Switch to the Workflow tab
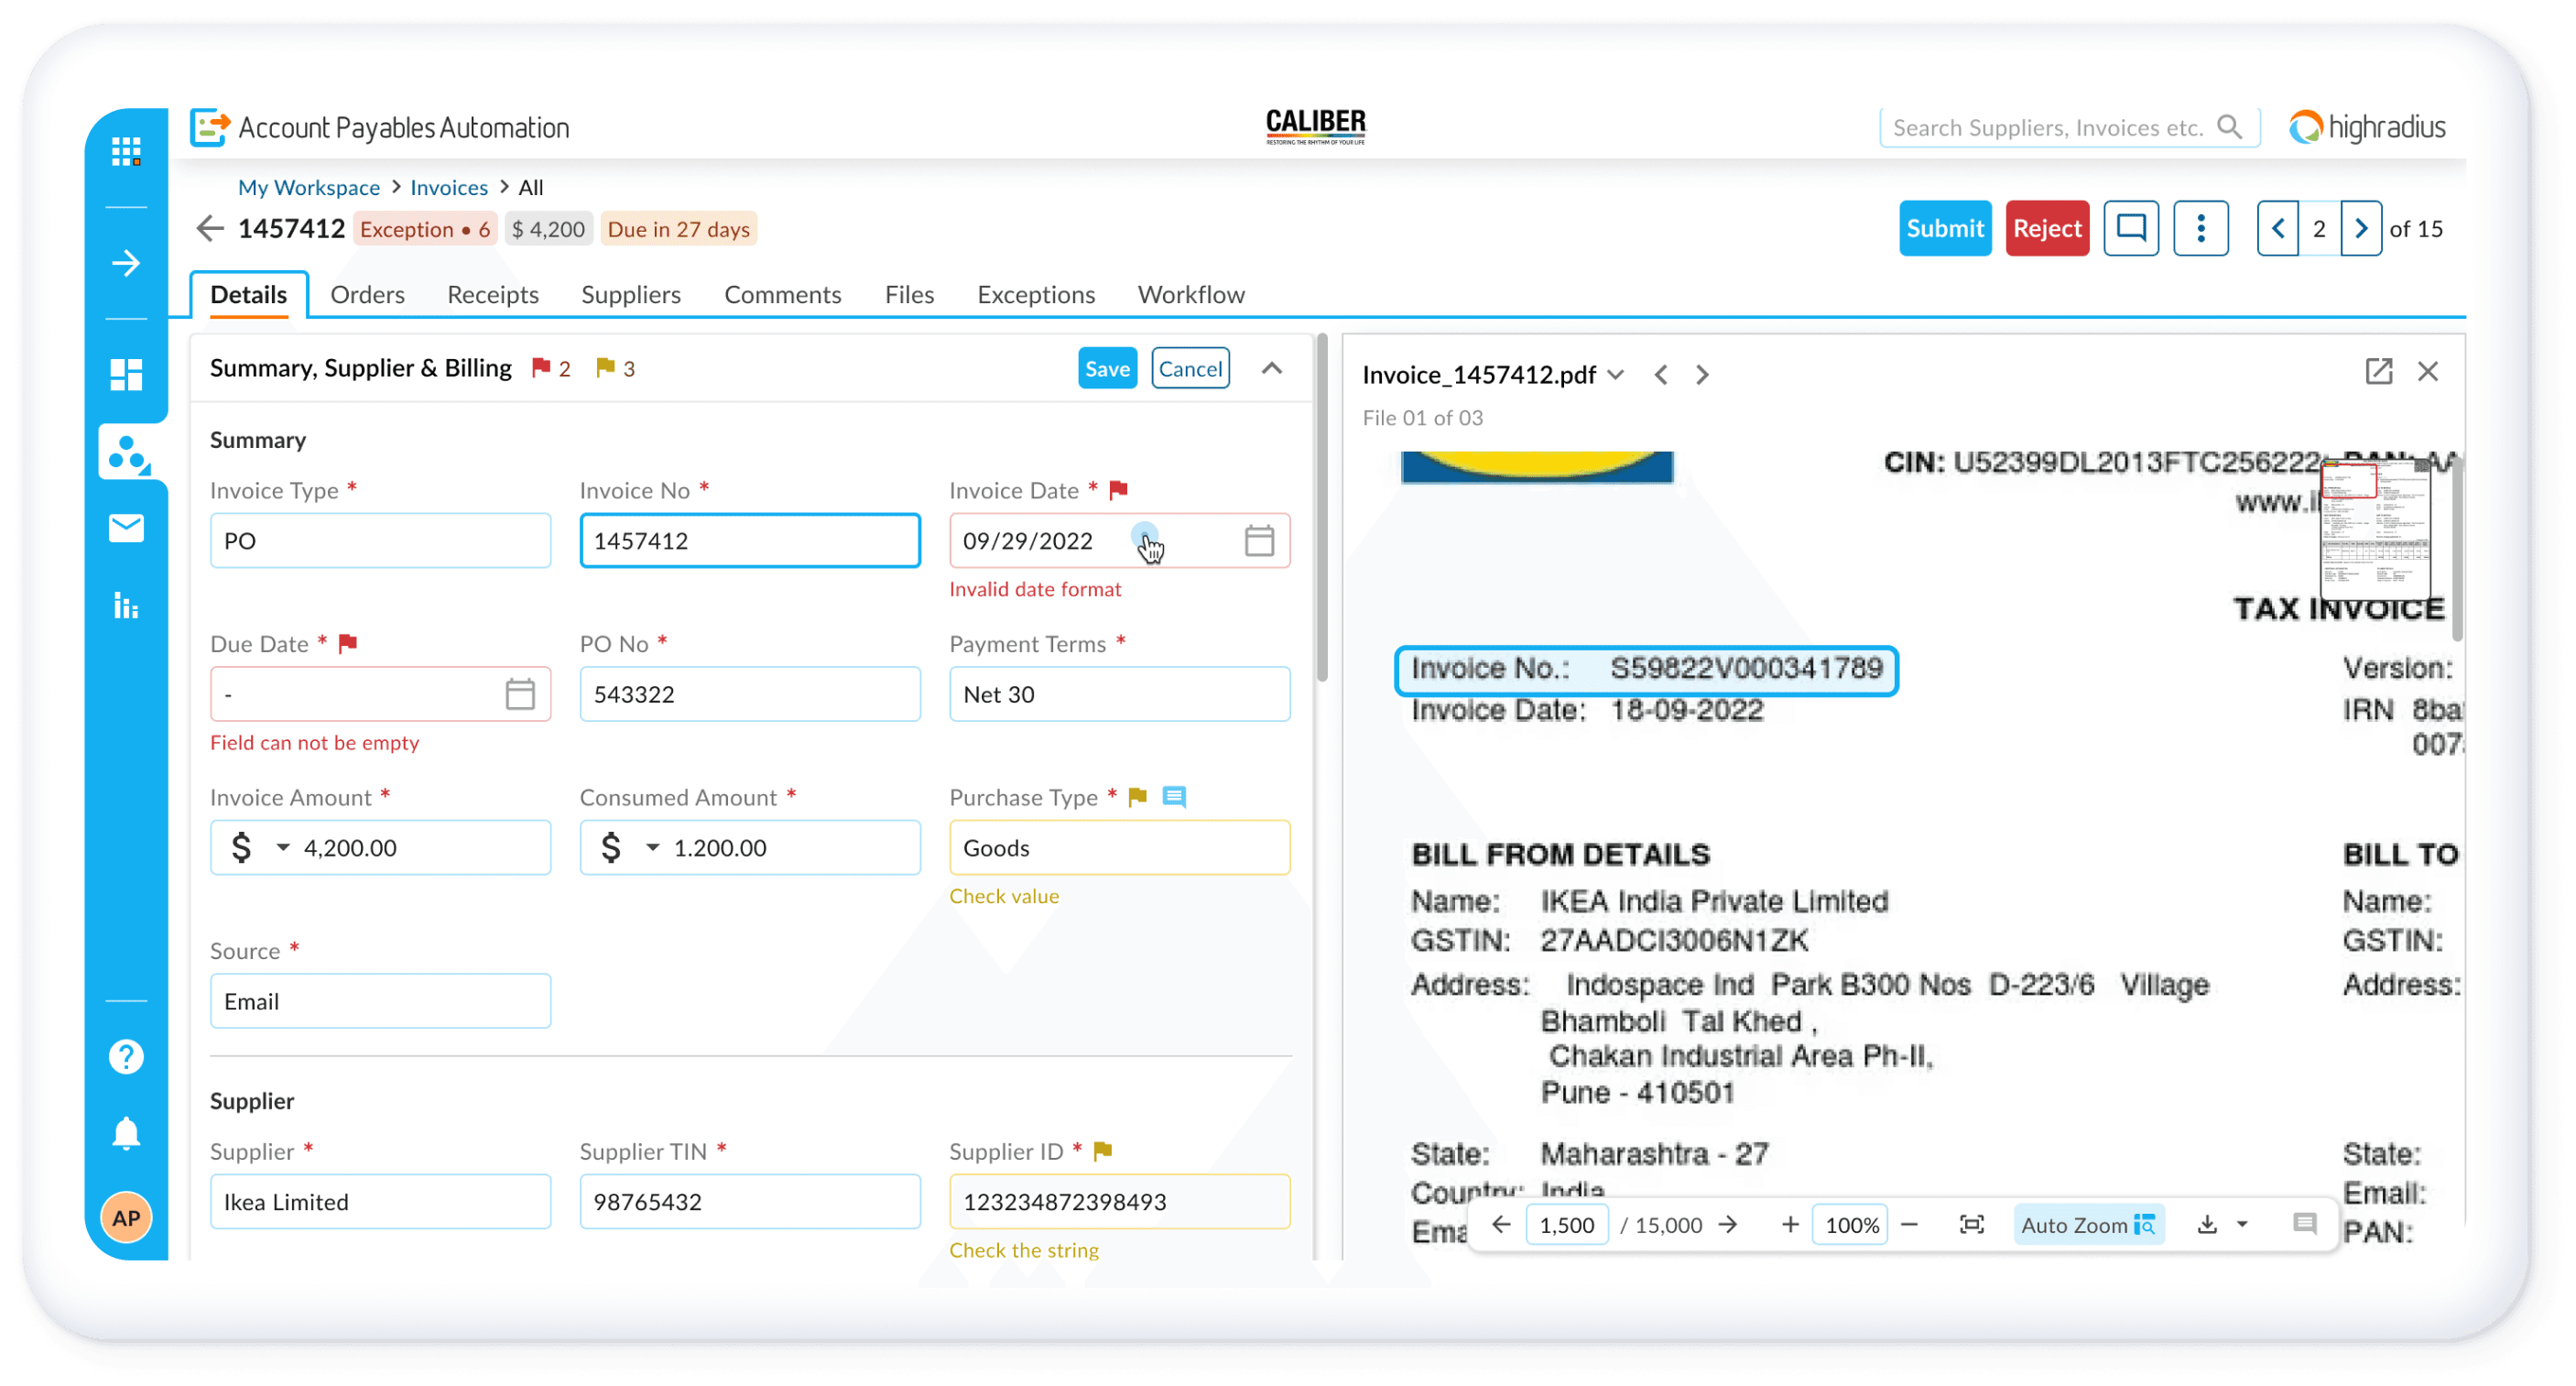2576x1386 pixels. click(1191, 294)
